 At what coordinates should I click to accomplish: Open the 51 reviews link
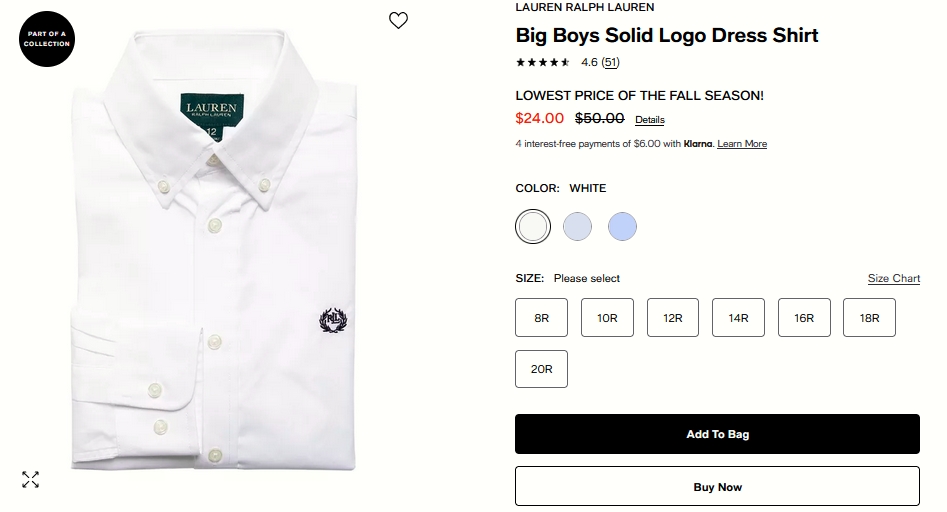(611, 62)
